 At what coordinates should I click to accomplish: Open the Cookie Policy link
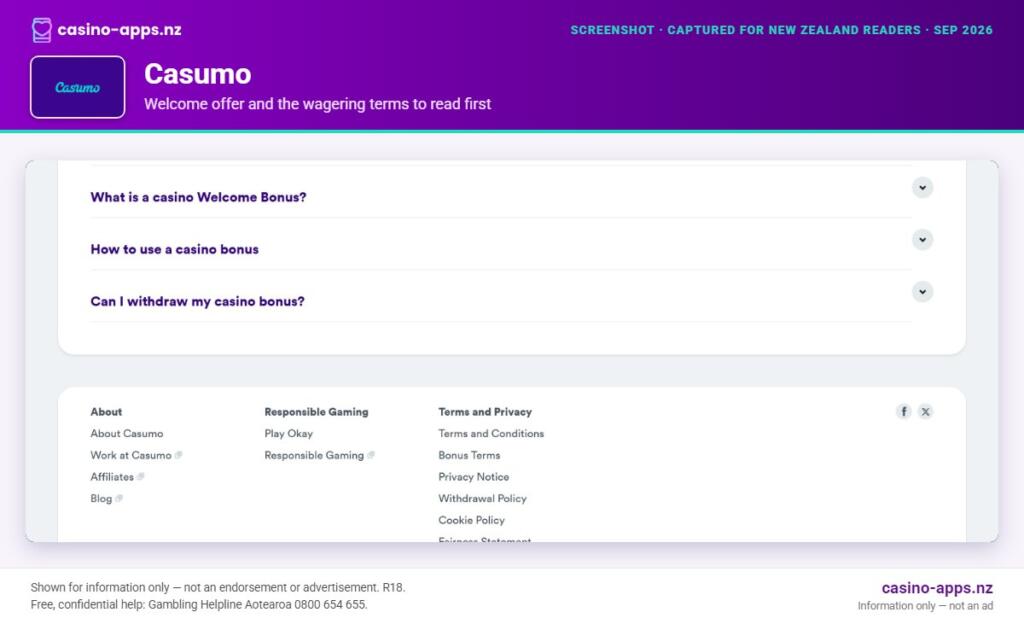click(x=472, y=520)
